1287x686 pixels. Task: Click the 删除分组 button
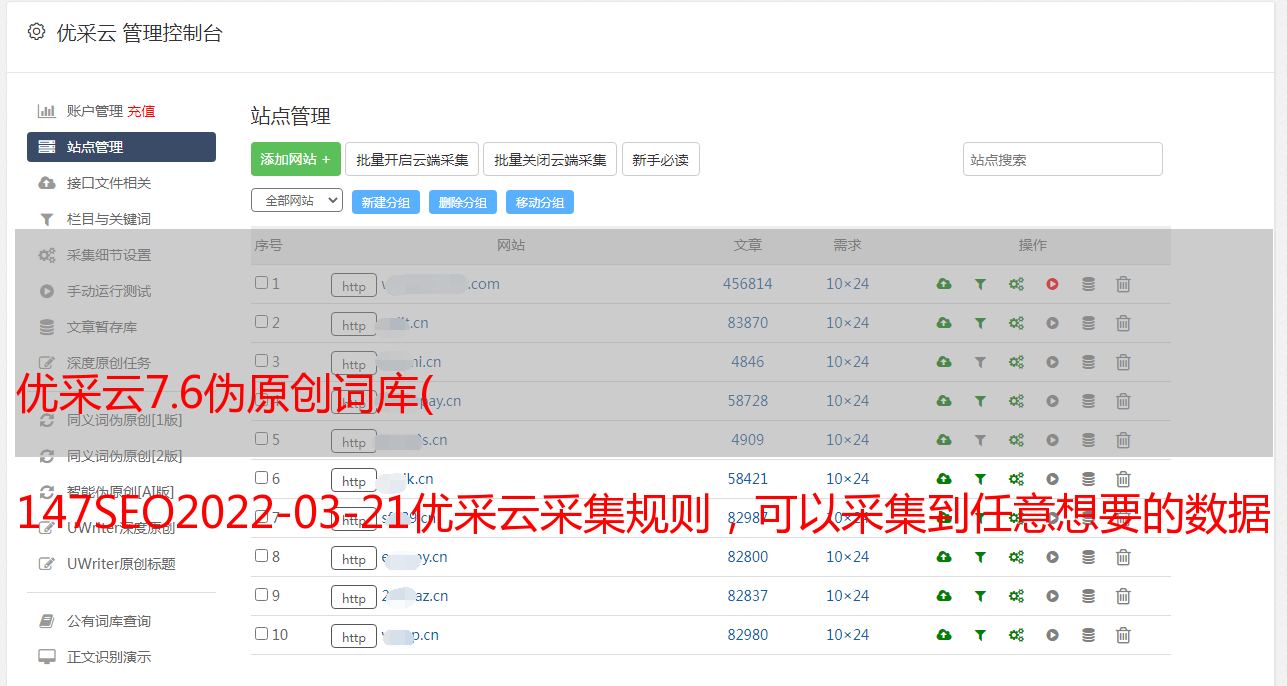pos(463,202)
